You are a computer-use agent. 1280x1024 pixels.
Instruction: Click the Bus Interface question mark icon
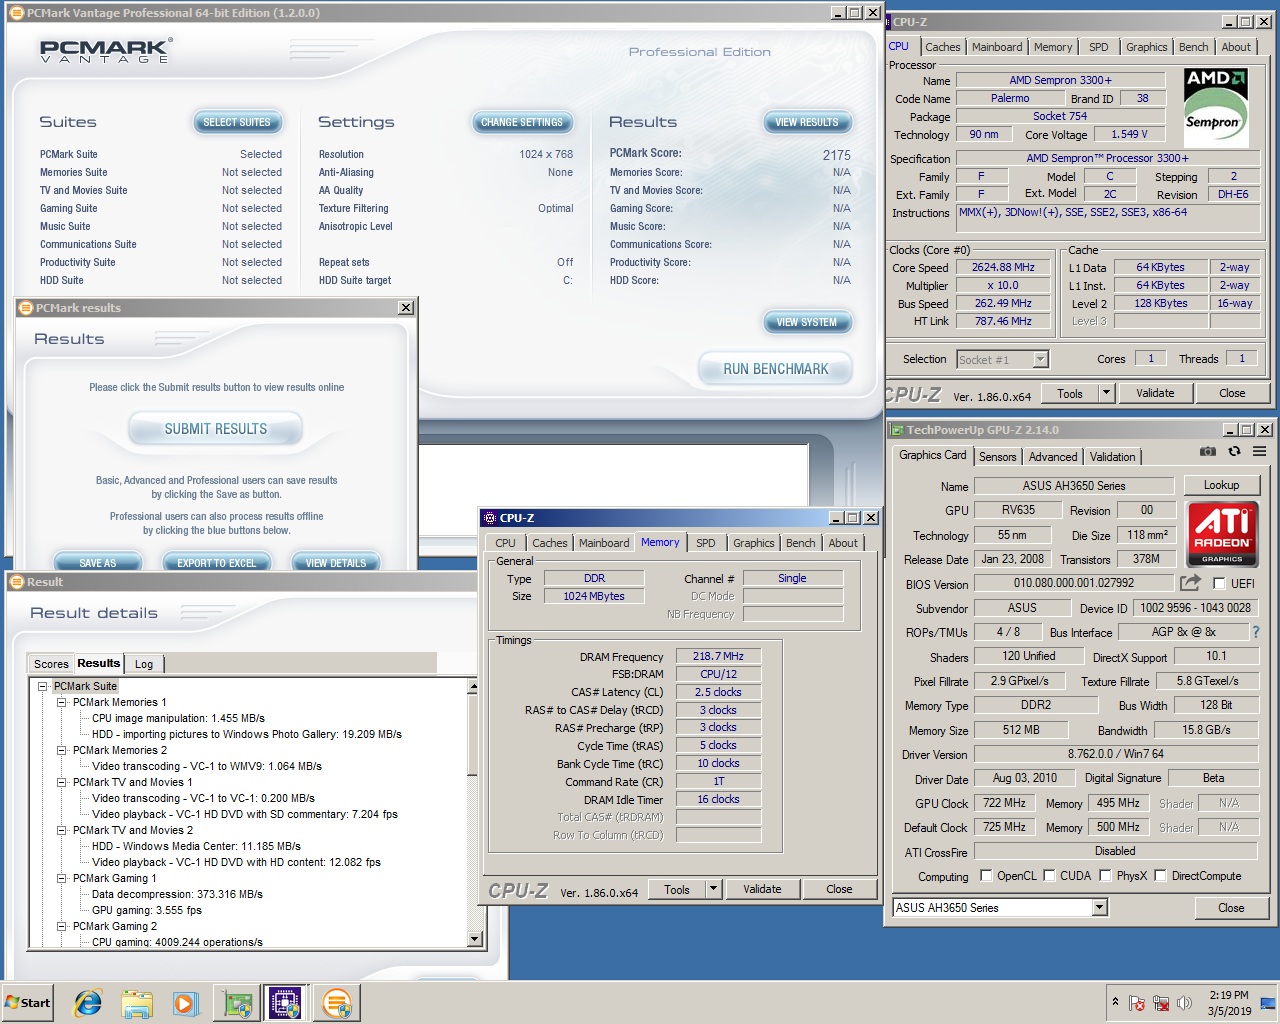1256,632
